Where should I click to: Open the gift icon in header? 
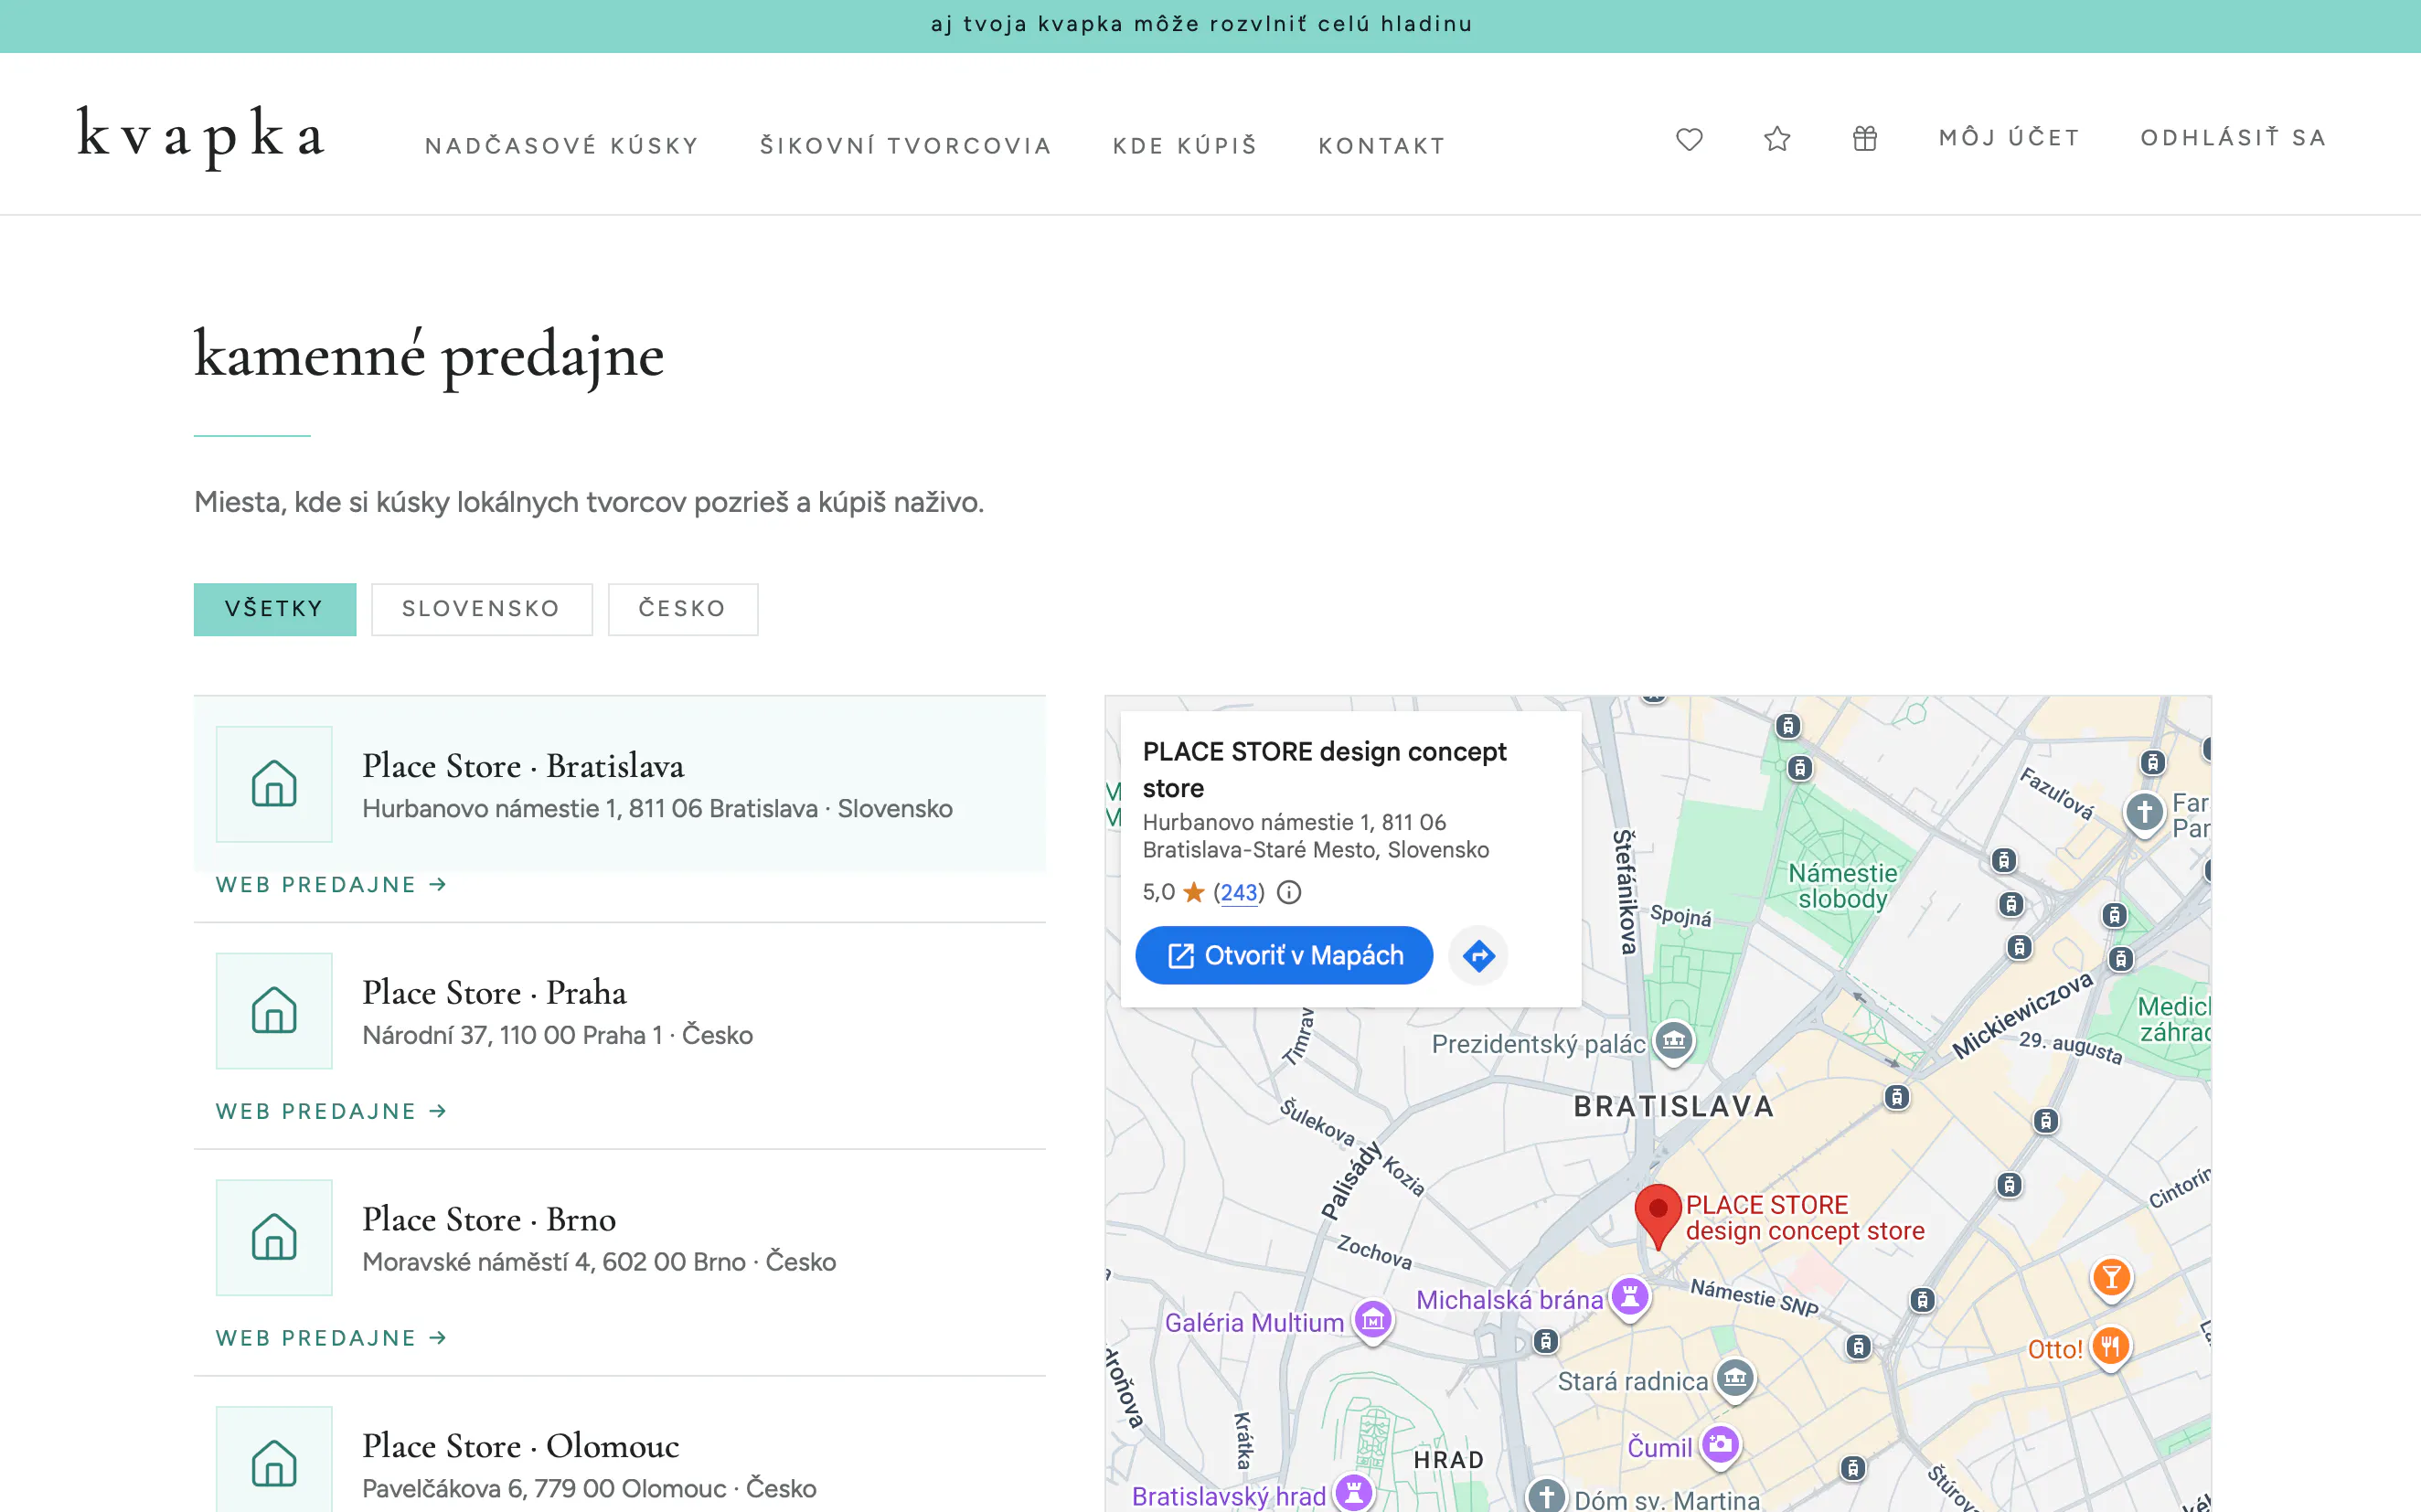[x=1865, y=138]
